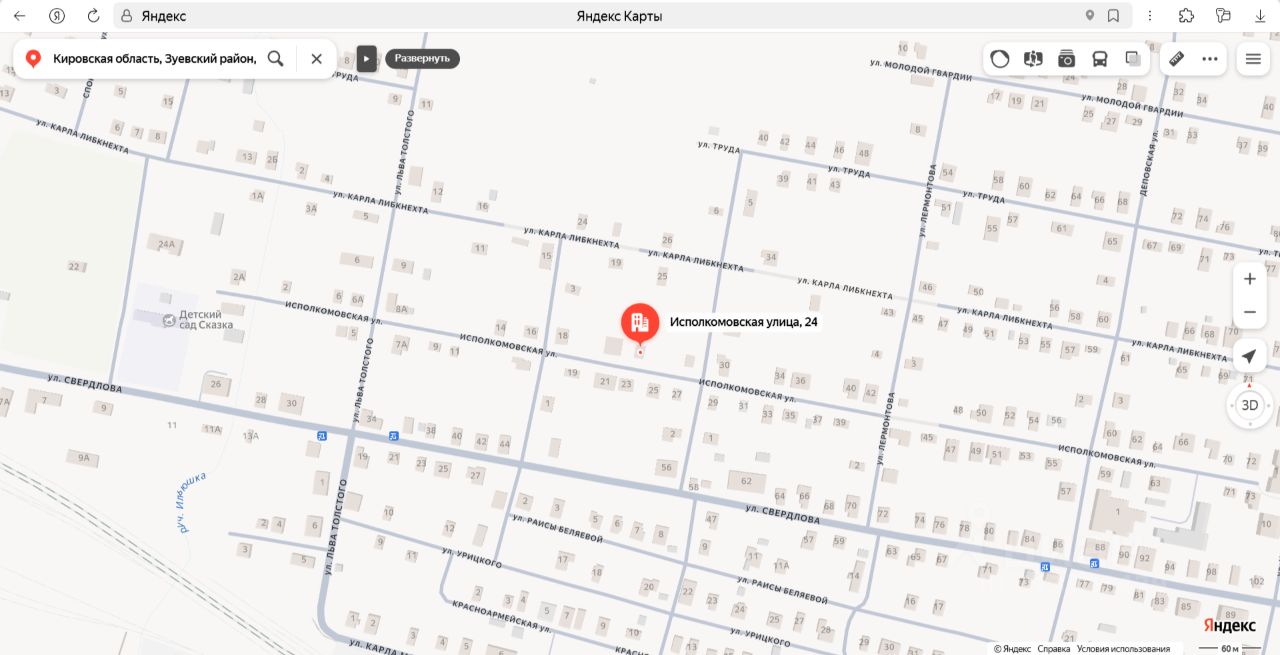Image resolution: width=1280 pixels, height=655 pixels.
Task: Zoom in with plus button
Action: (x=1250, y=279)
